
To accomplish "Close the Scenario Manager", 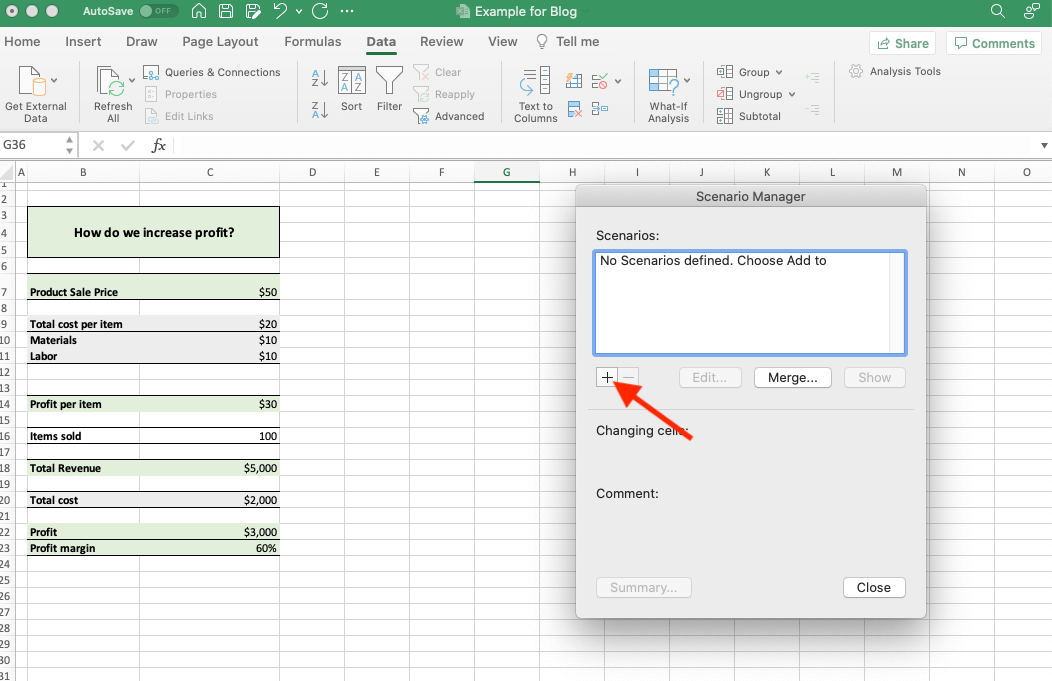I will coord(874,587).
